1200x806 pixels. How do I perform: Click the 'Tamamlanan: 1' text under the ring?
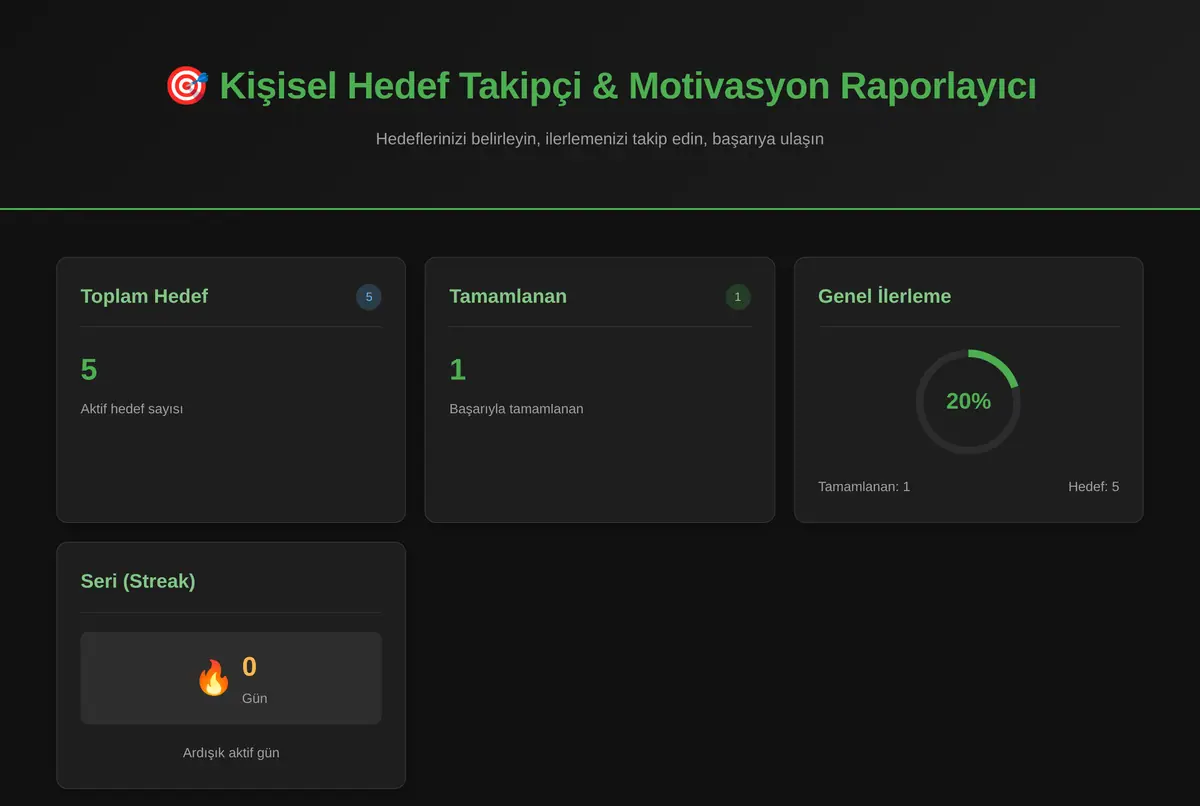(x=864, y=487)
